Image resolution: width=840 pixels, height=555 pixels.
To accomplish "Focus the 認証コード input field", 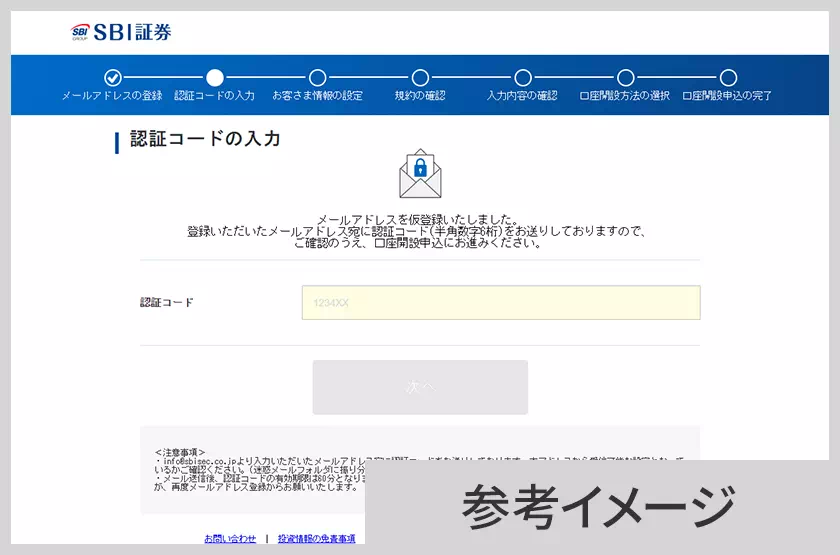I will coord(500,303).
